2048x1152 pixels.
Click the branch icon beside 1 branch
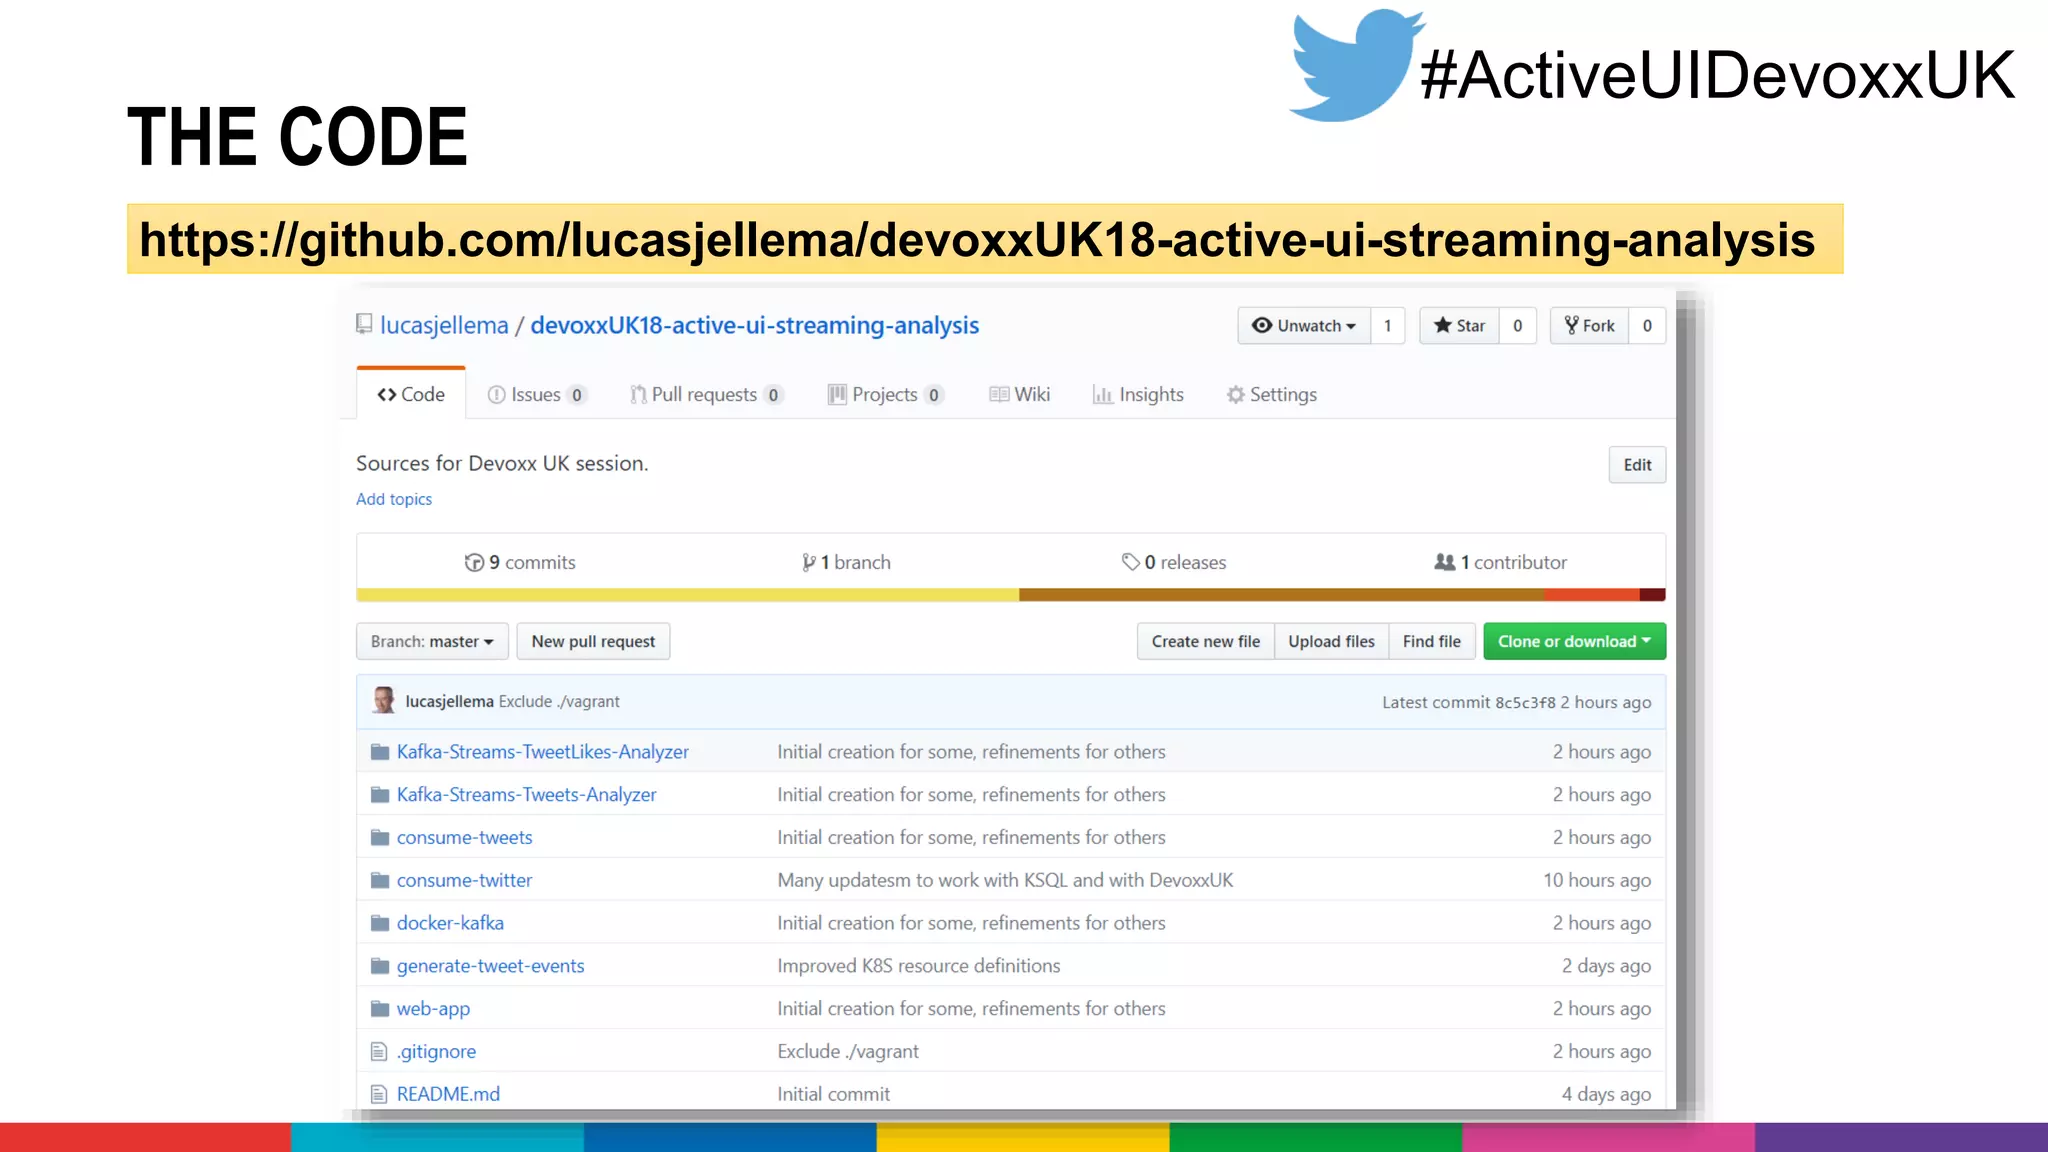click(x=808, y=563)
